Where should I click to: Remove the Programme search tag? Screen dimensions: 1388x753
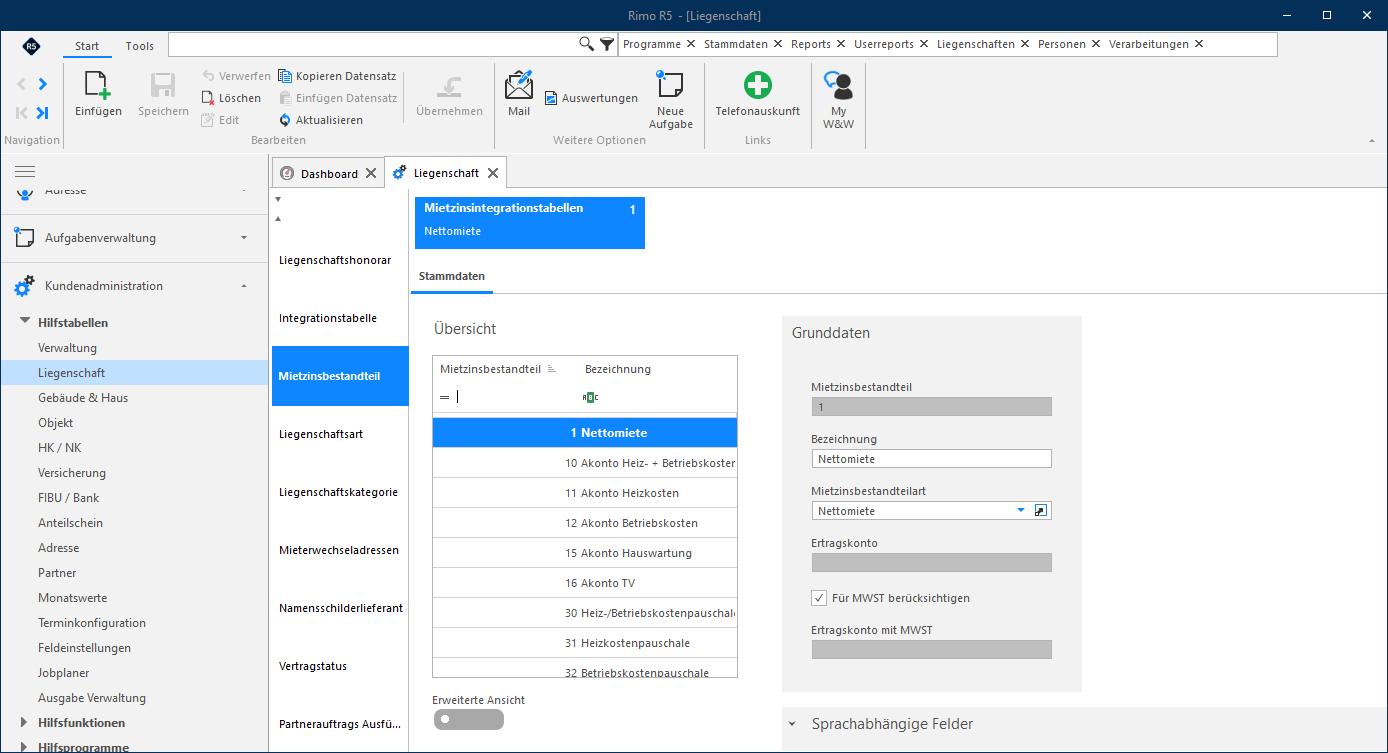coord(690,44)
